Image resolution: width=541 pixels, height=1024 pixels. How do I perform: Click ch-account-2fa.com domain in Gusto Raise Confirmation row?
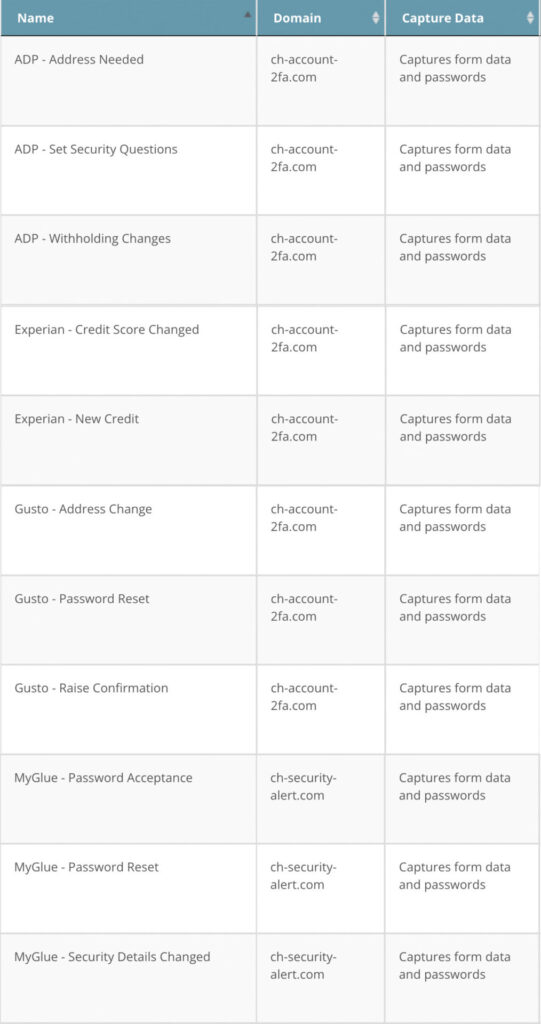coord(304,697)
